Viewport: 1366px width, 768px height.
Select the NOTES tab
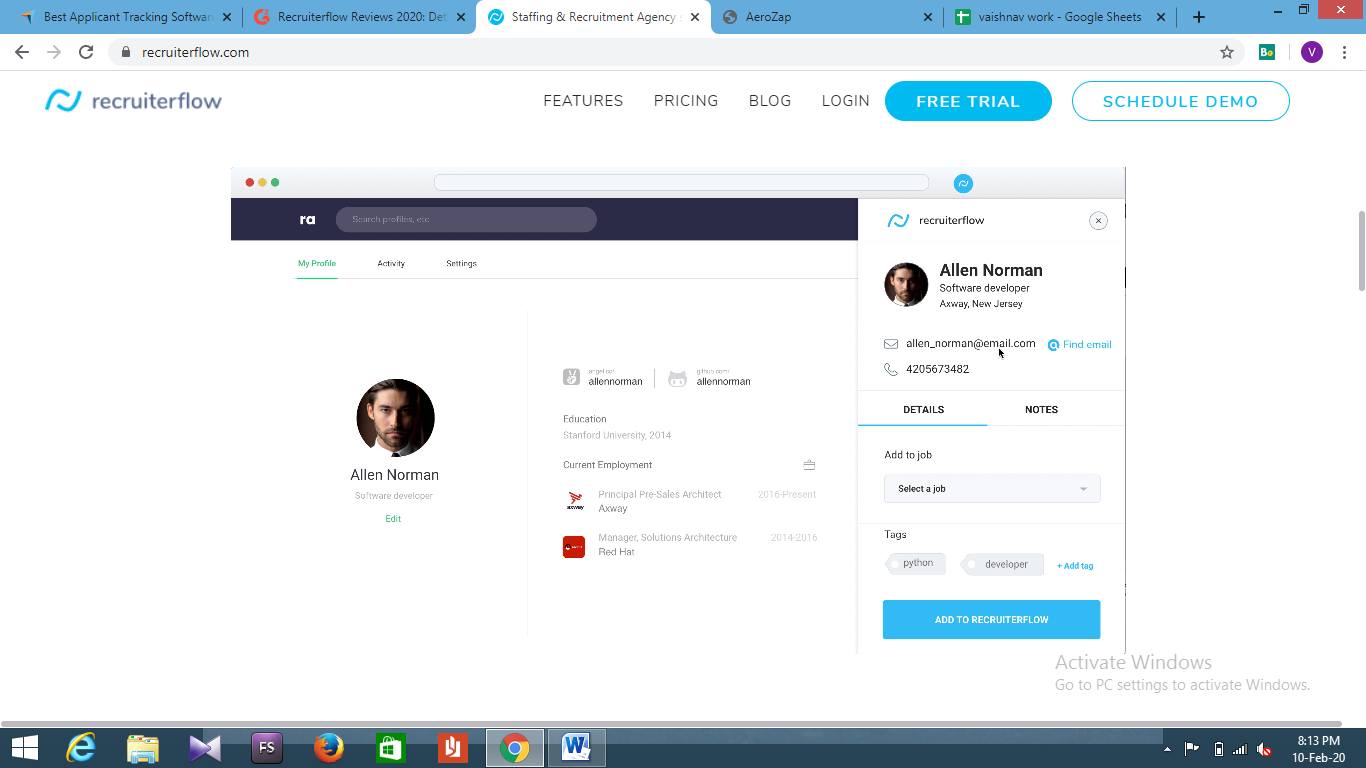click(x=1041, y=410)
